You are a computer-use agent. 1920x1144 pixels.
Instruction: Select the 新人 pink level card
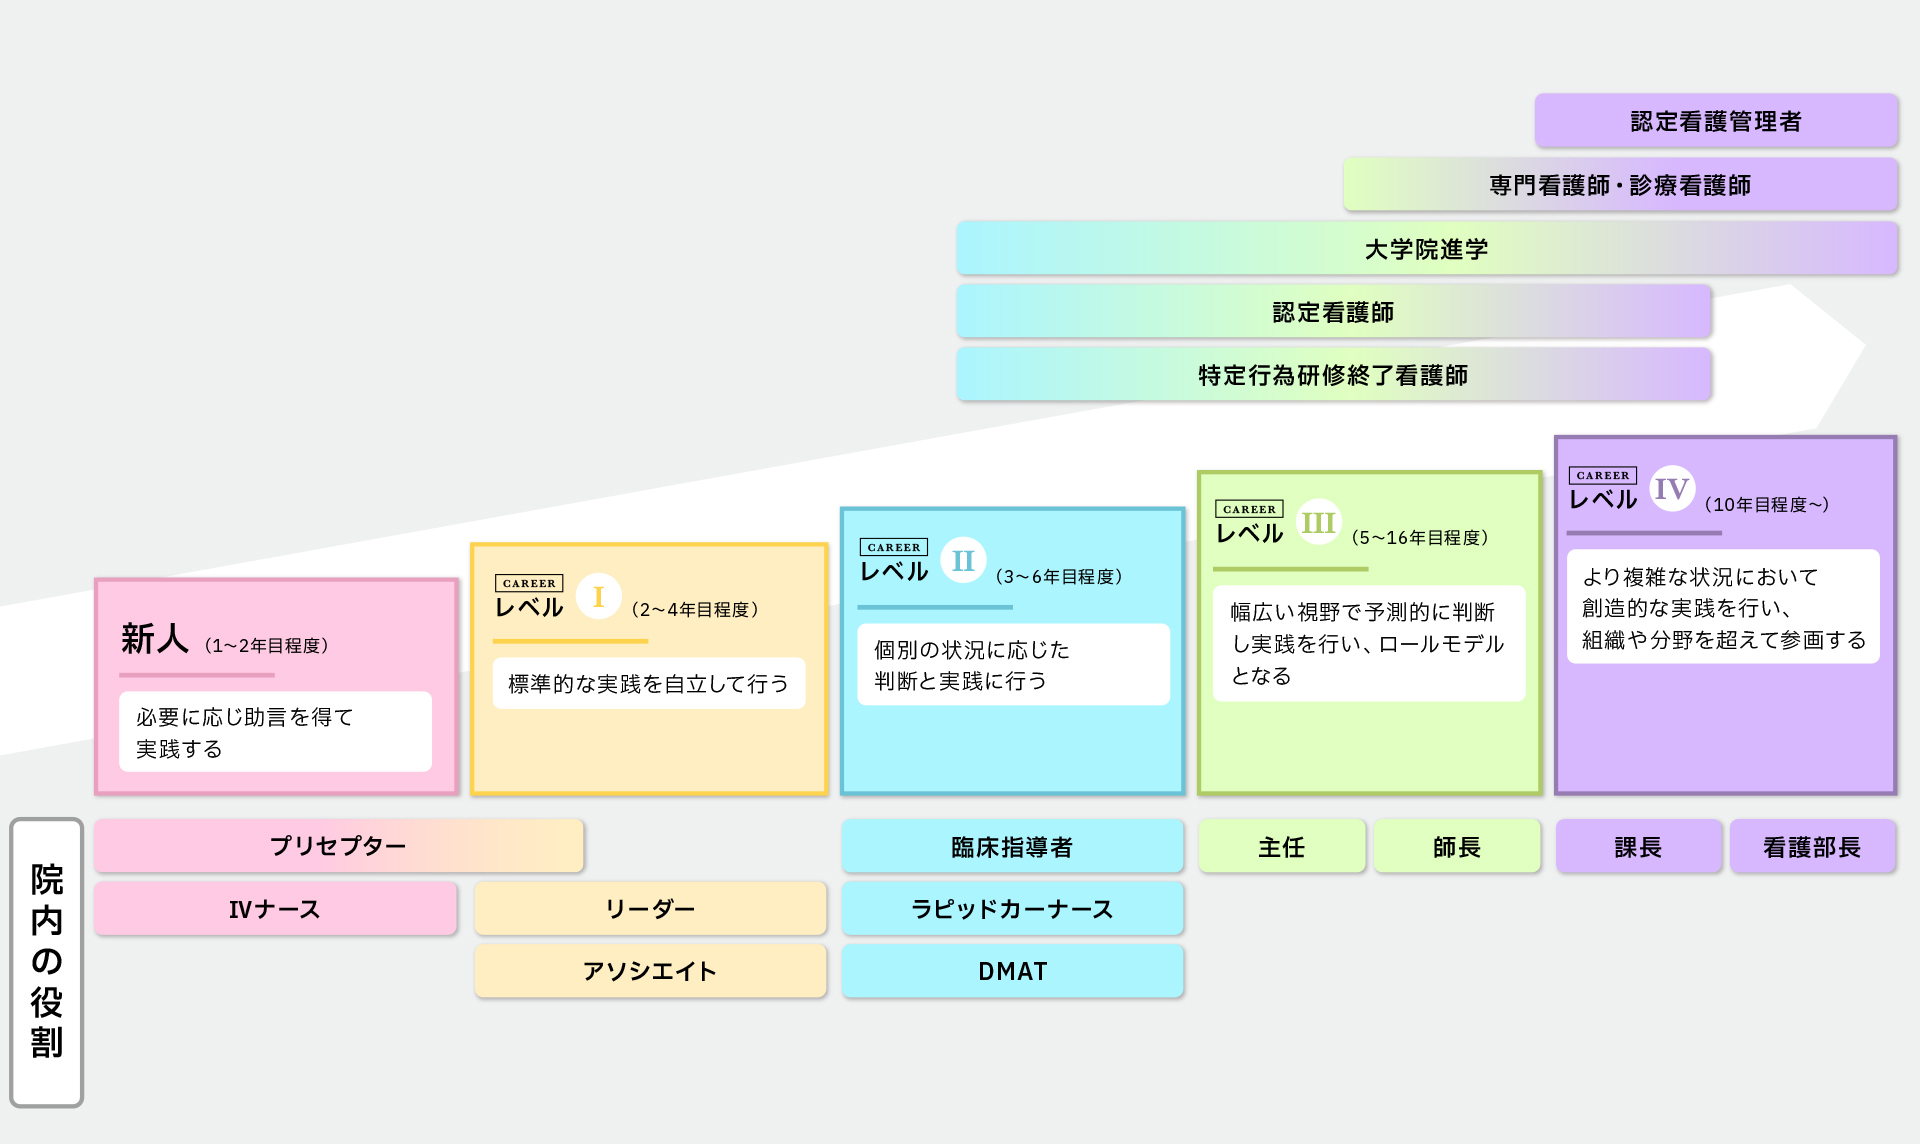click(x=276, y=686)
